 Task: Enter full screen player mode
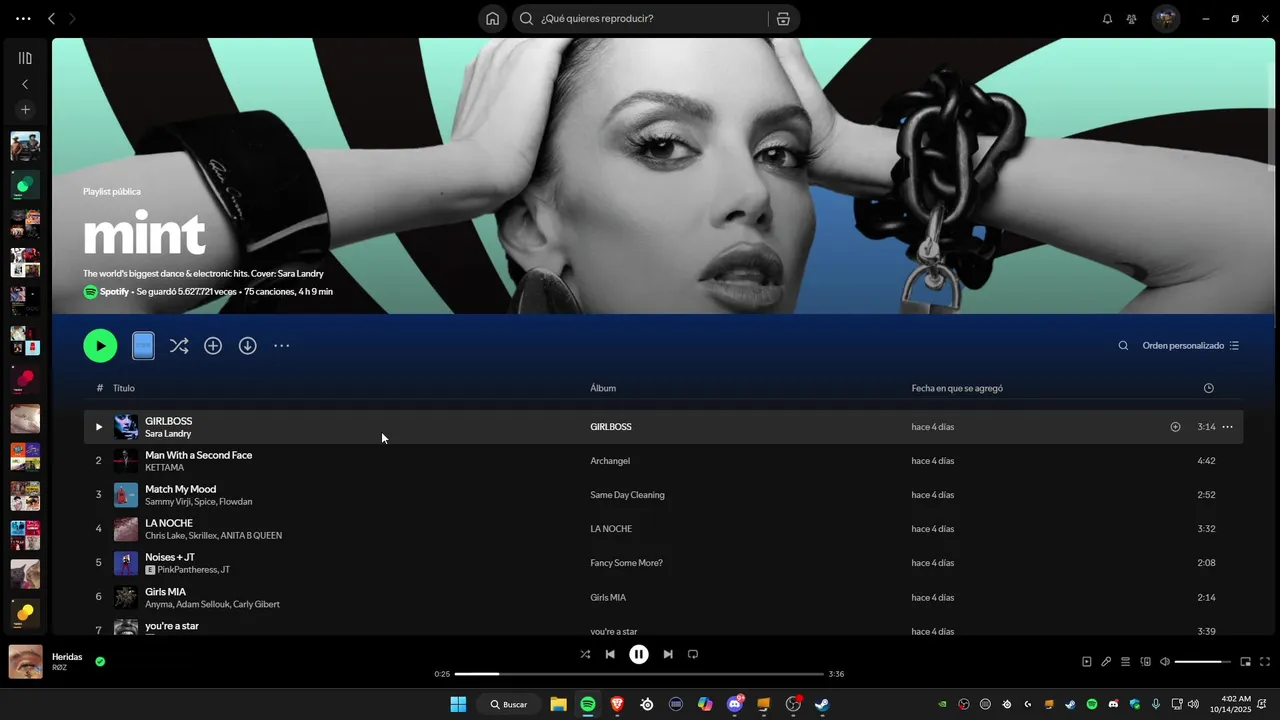(x=1265, y=661)
